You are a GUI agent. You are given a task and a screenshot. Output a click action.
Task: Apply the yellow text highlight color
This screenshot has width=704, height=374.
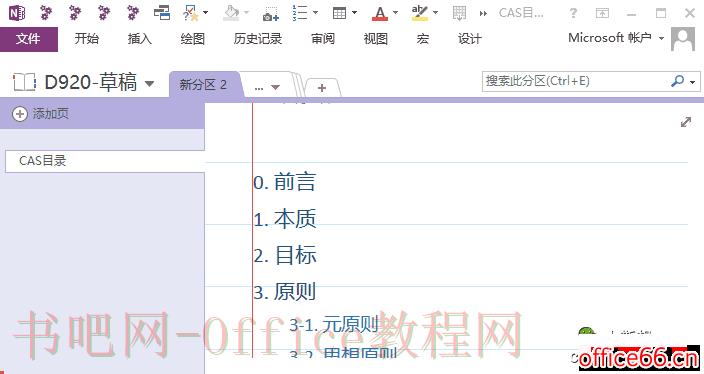pos(420,13)
